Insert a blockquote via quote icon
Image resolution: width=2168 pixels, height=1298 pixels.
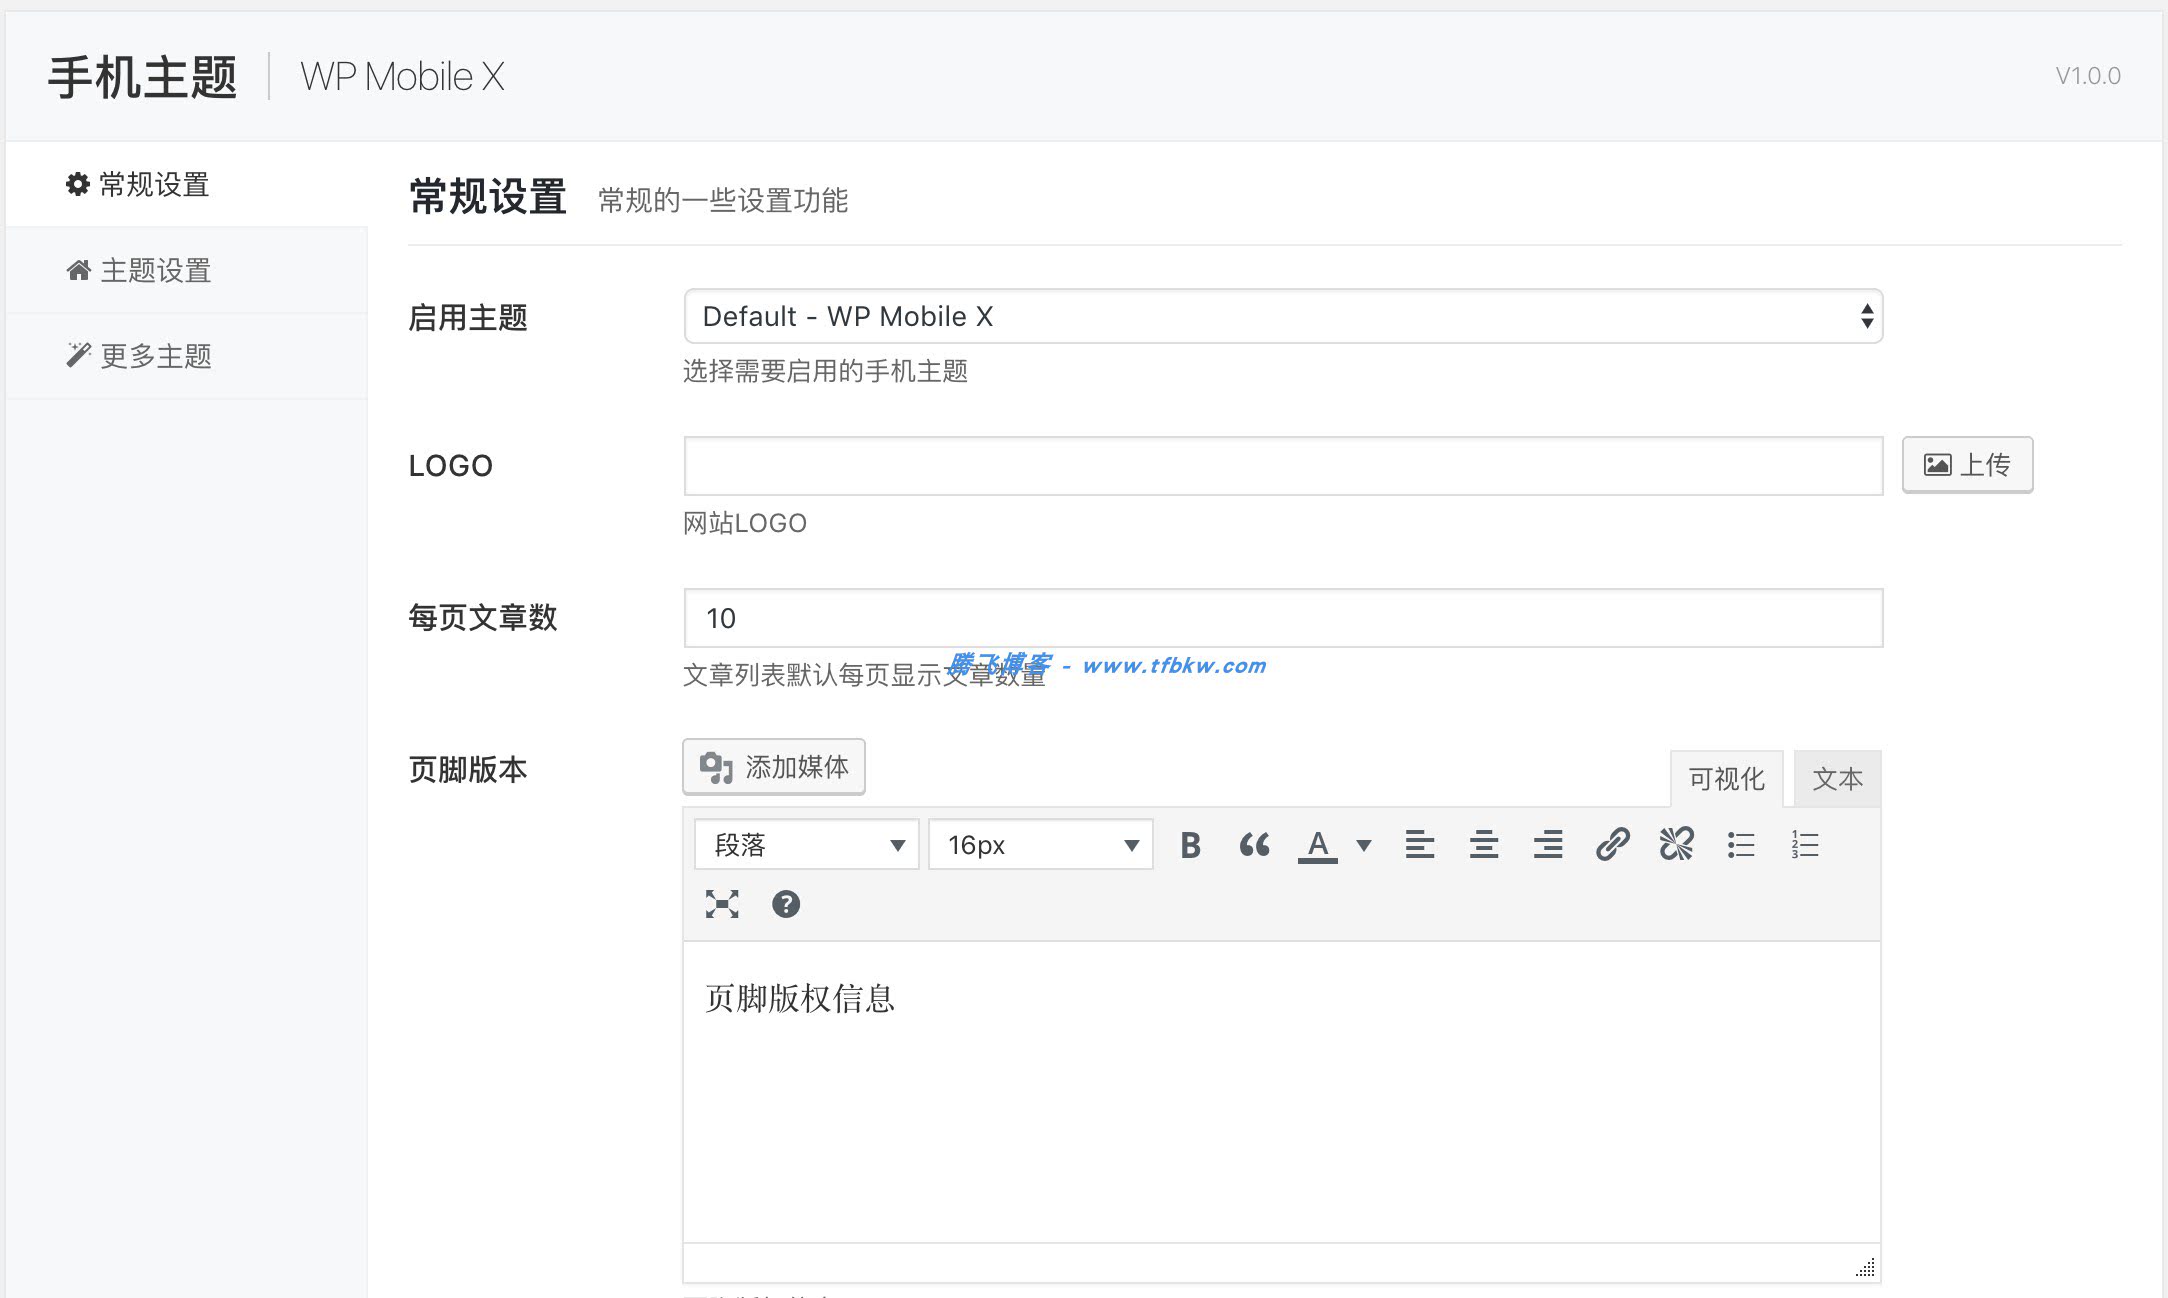pos(1254,845)
